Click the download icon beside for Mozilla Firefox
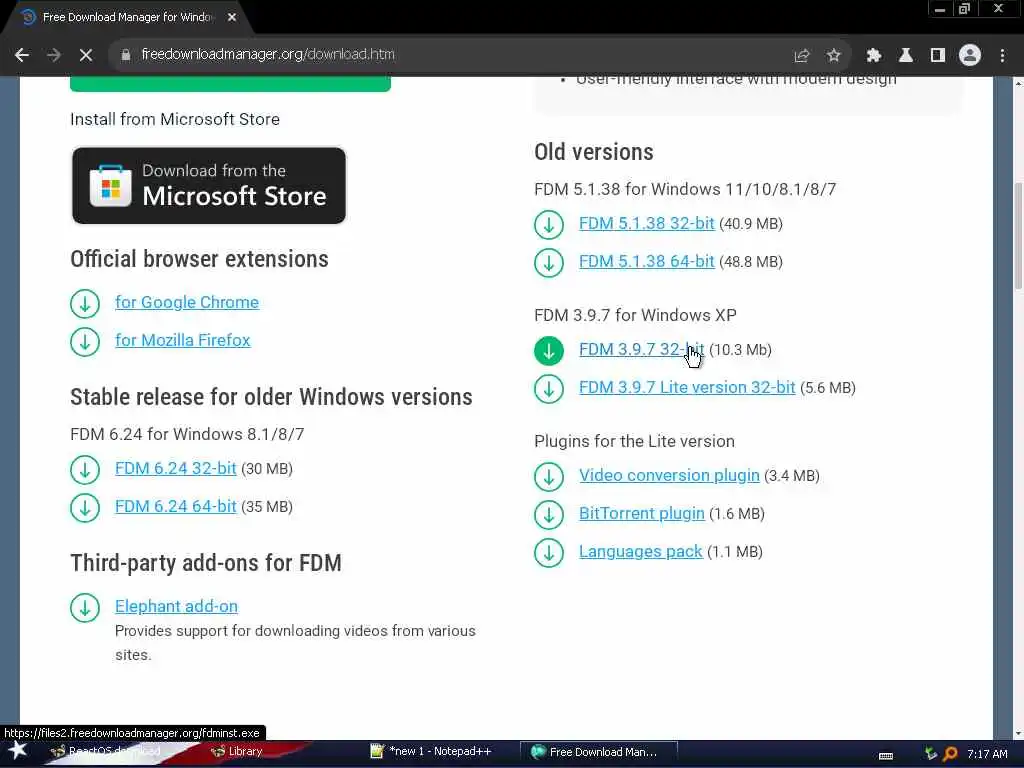The width and height of the screenshot is (1024, 768). click(85, 342)
